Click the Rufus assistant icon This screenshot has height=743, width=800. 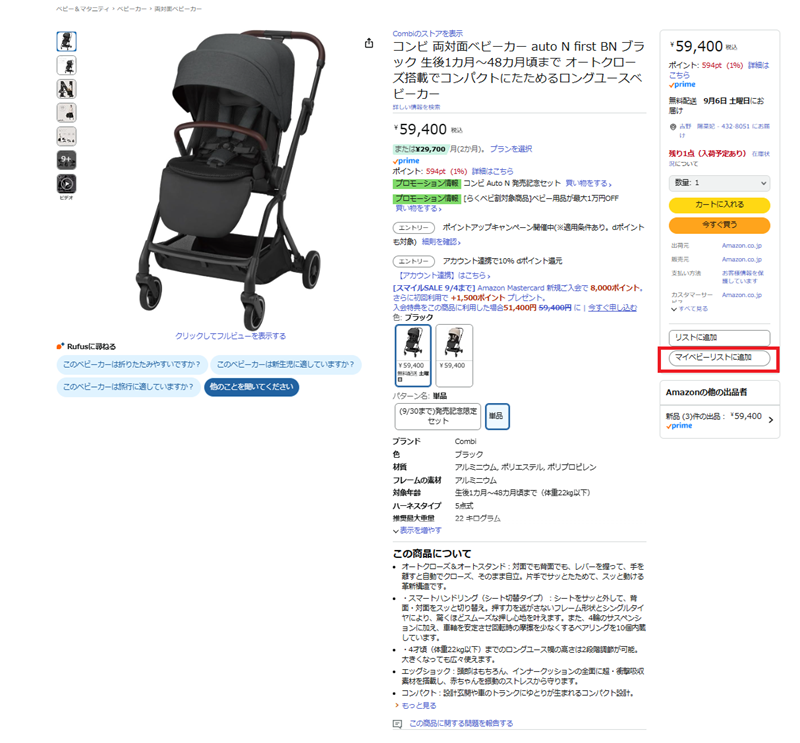60,346
